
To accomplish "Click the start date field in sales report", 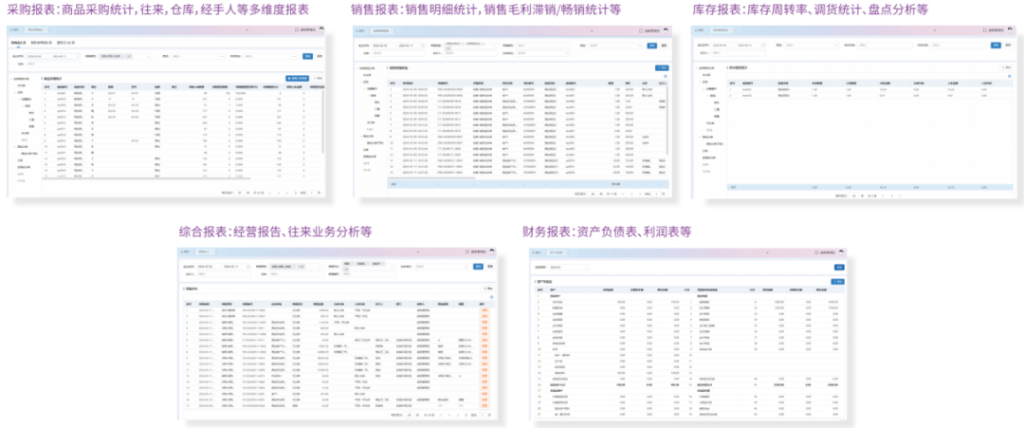I will [x=378, y=45].
